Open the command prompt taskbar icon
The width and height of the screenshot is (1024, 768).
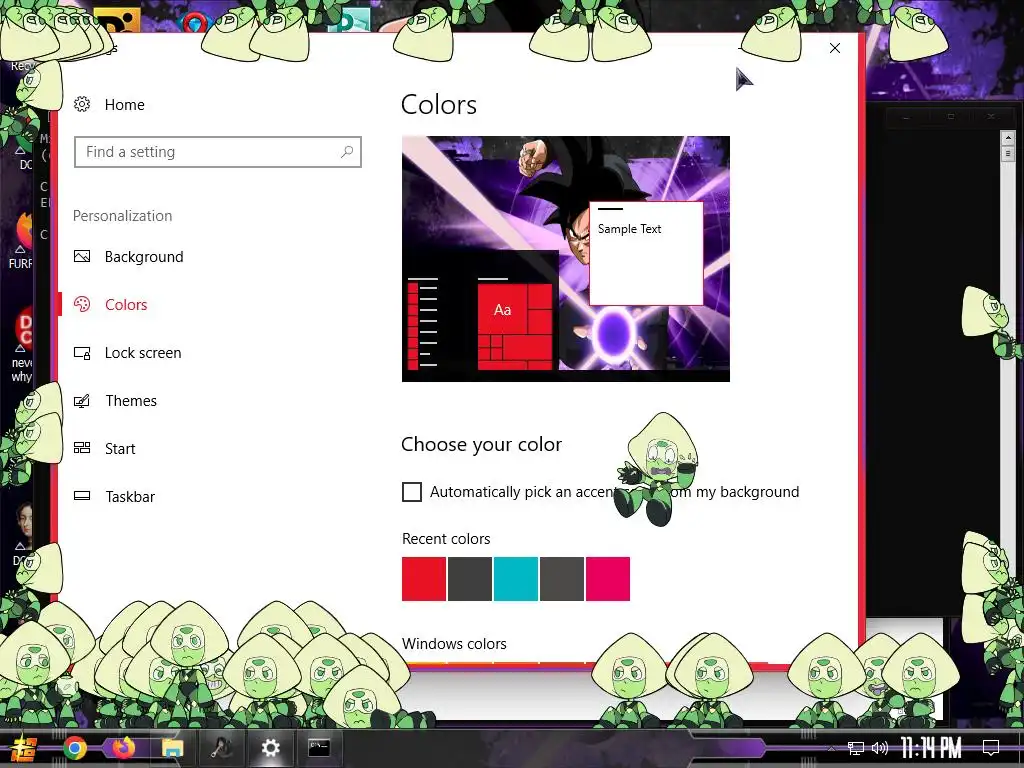319,748
